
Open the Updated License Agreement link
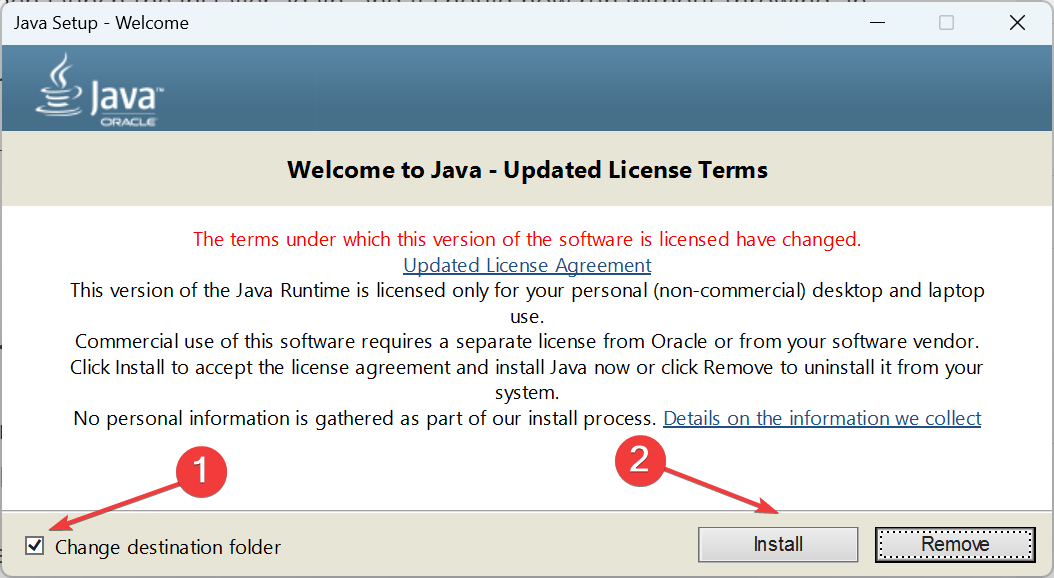(x=527, y=265)
